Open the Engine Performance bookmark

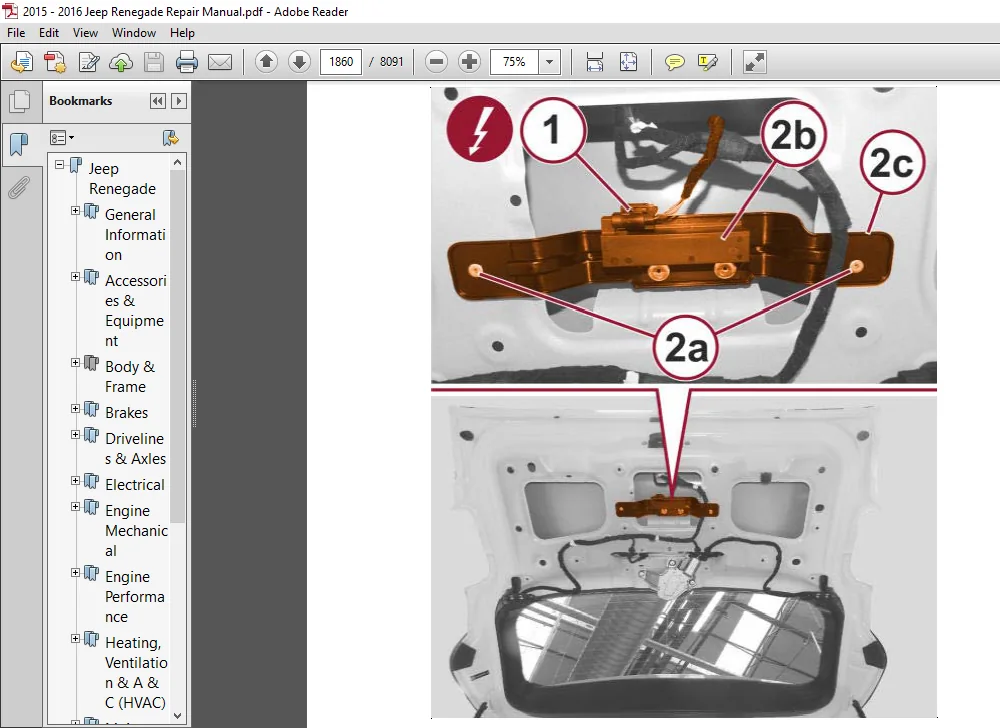click(135, 597)
